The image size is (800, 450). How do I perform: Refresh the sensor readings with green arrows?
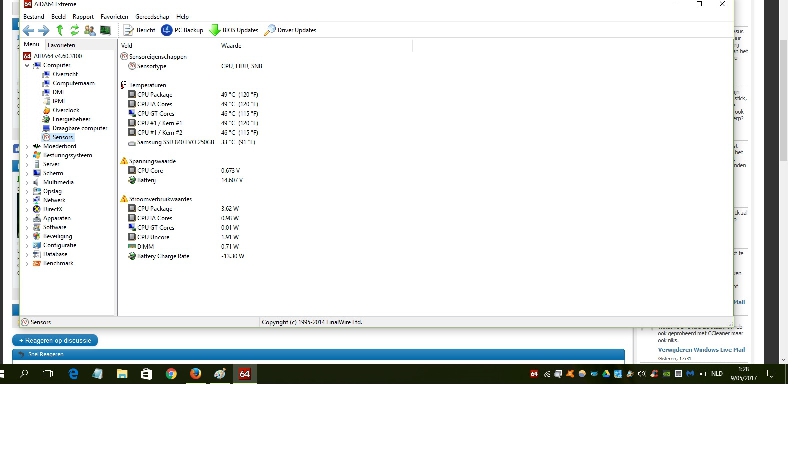pyautogui.click(x=74, y=30)
